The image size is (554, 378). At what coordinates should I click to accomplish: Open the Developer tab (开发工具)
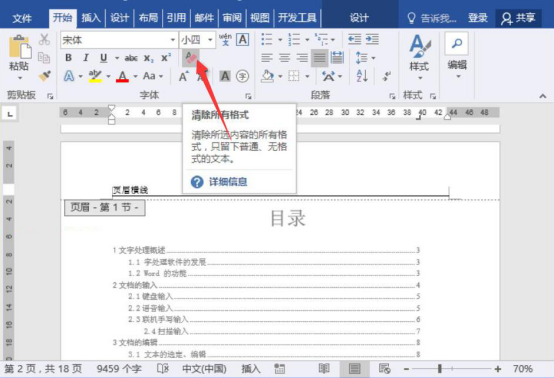297,18
